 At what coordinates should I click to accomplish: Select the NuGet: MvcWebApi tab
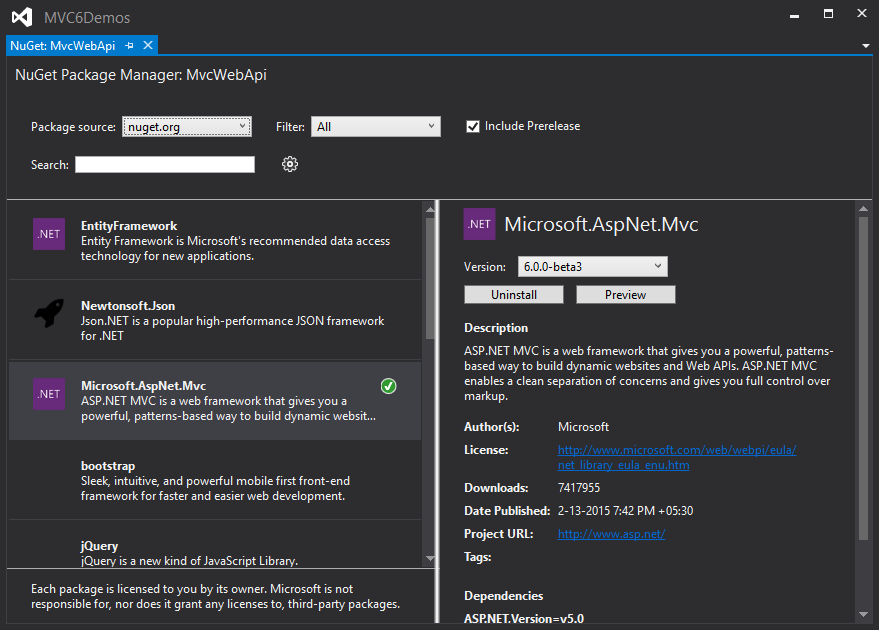point(63,45)
